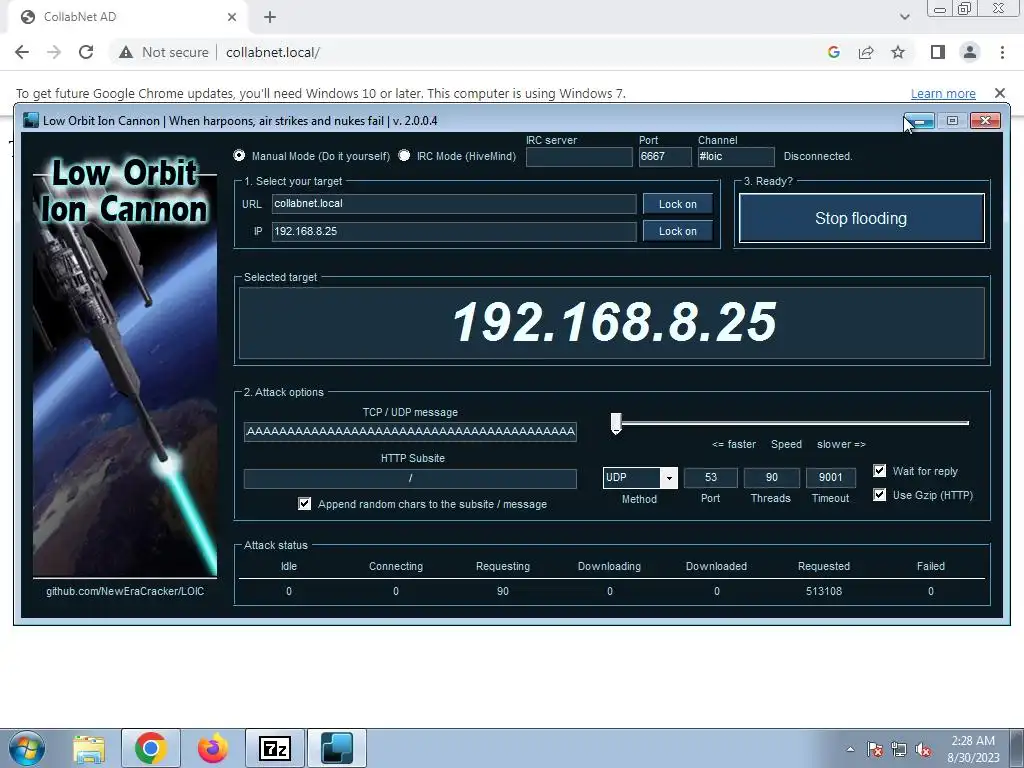
Task: Close the CollabNet AD tab
Action: 232,17
